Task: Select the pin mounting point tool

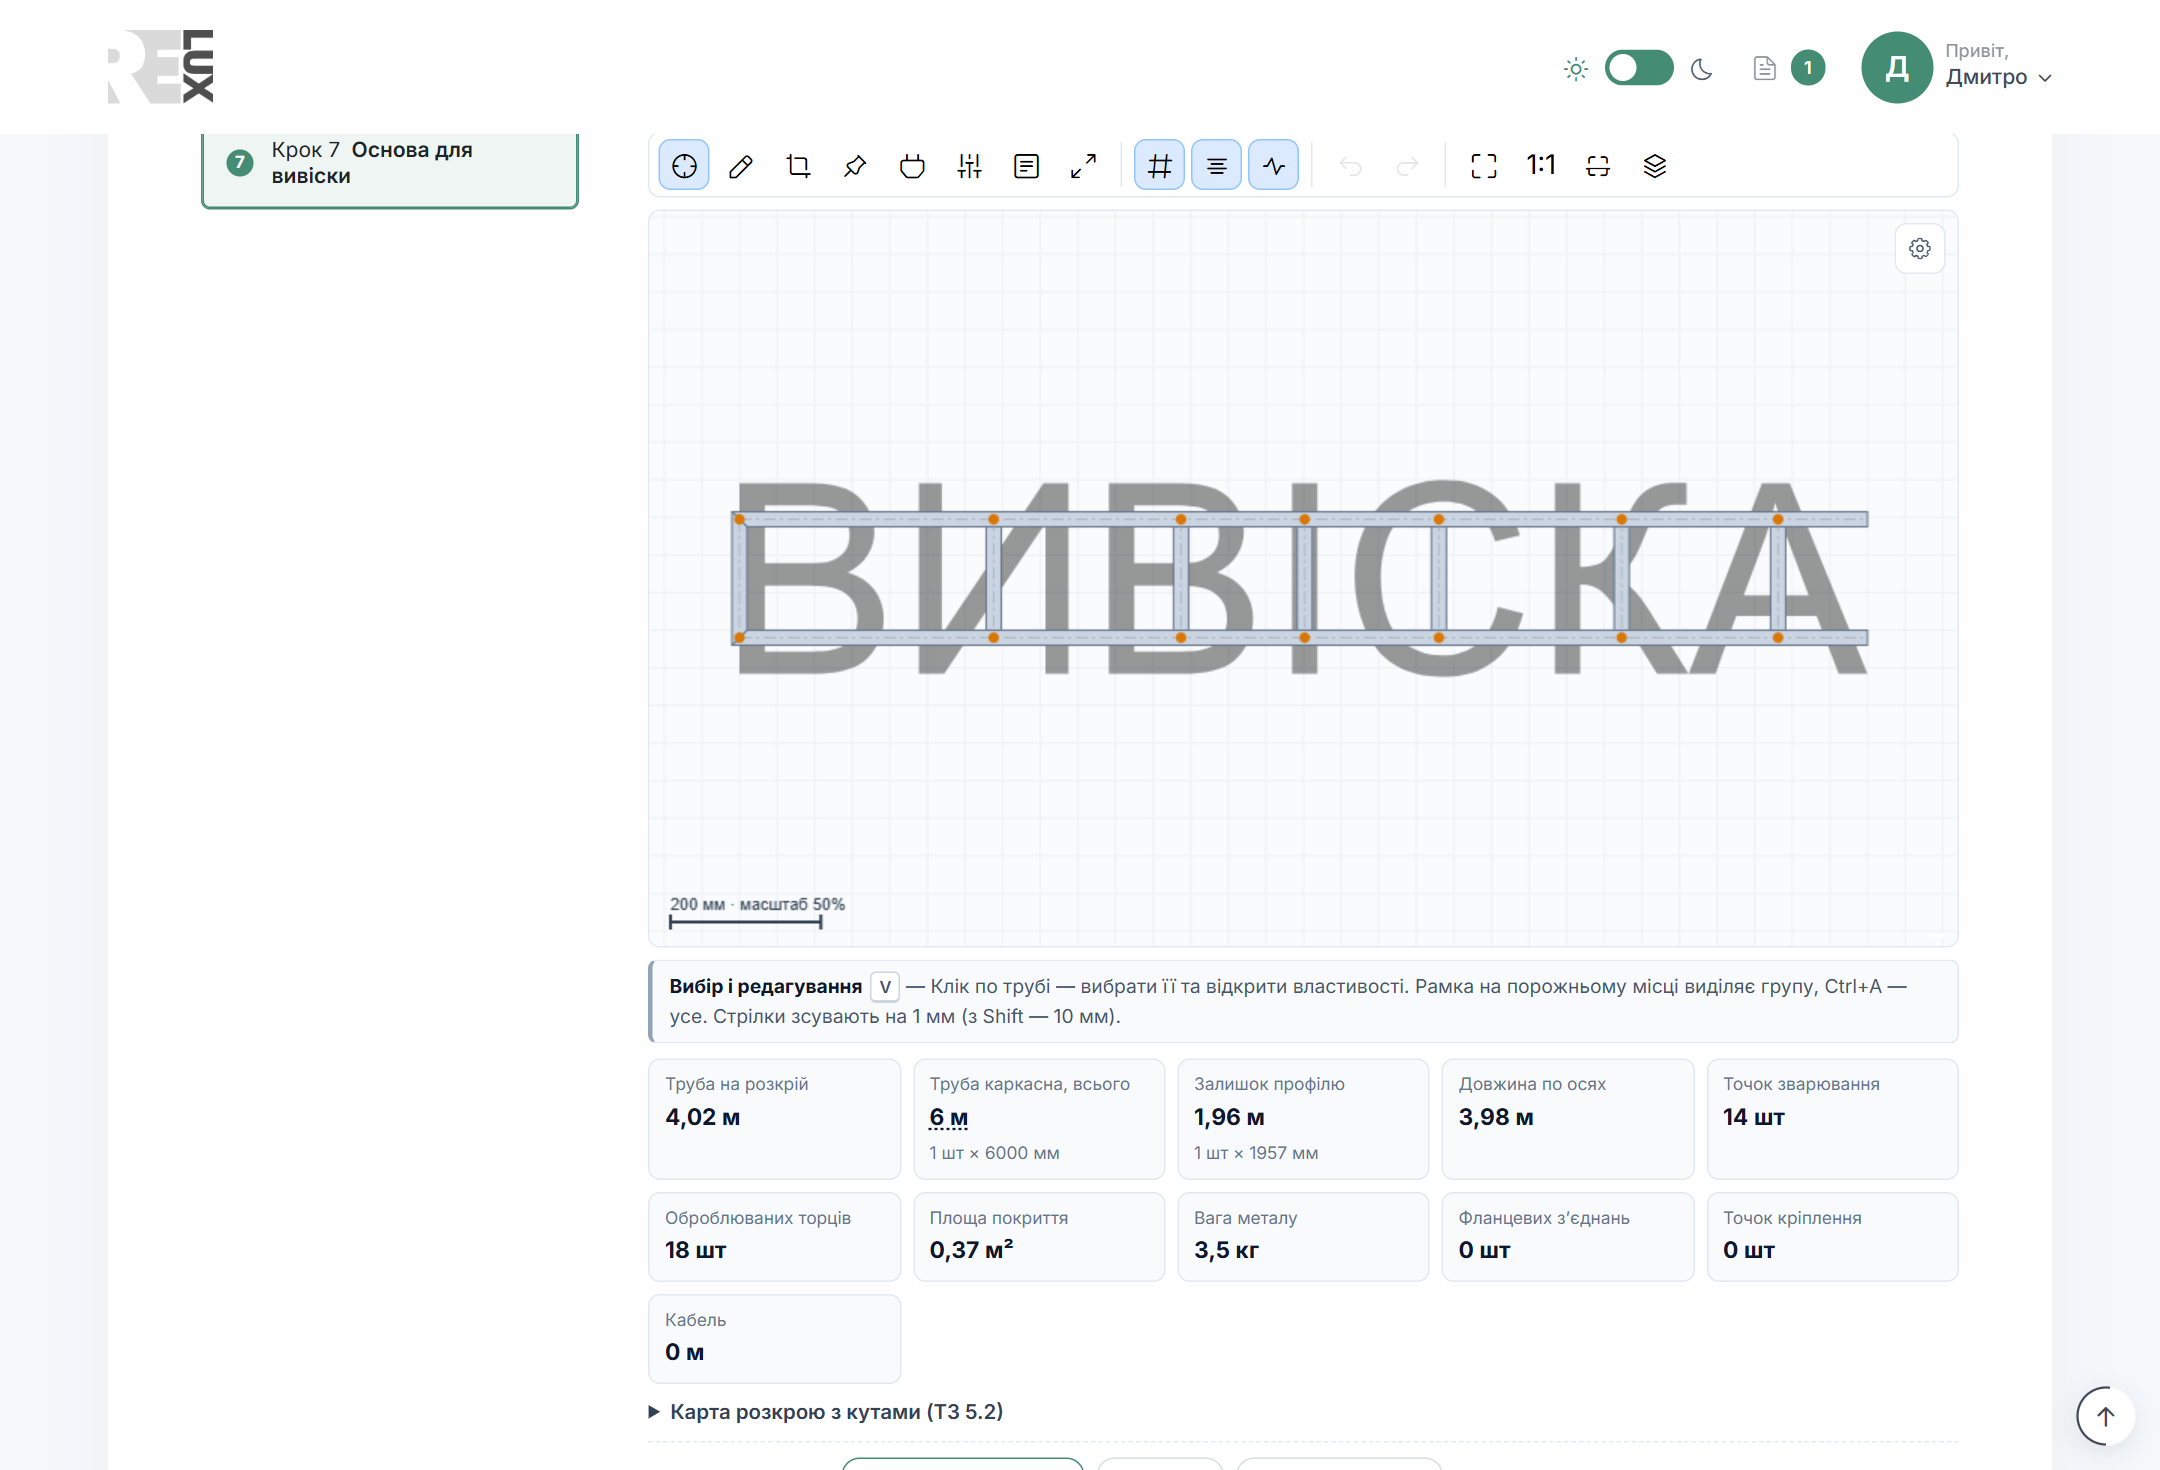Action: [x=855, y=166]
